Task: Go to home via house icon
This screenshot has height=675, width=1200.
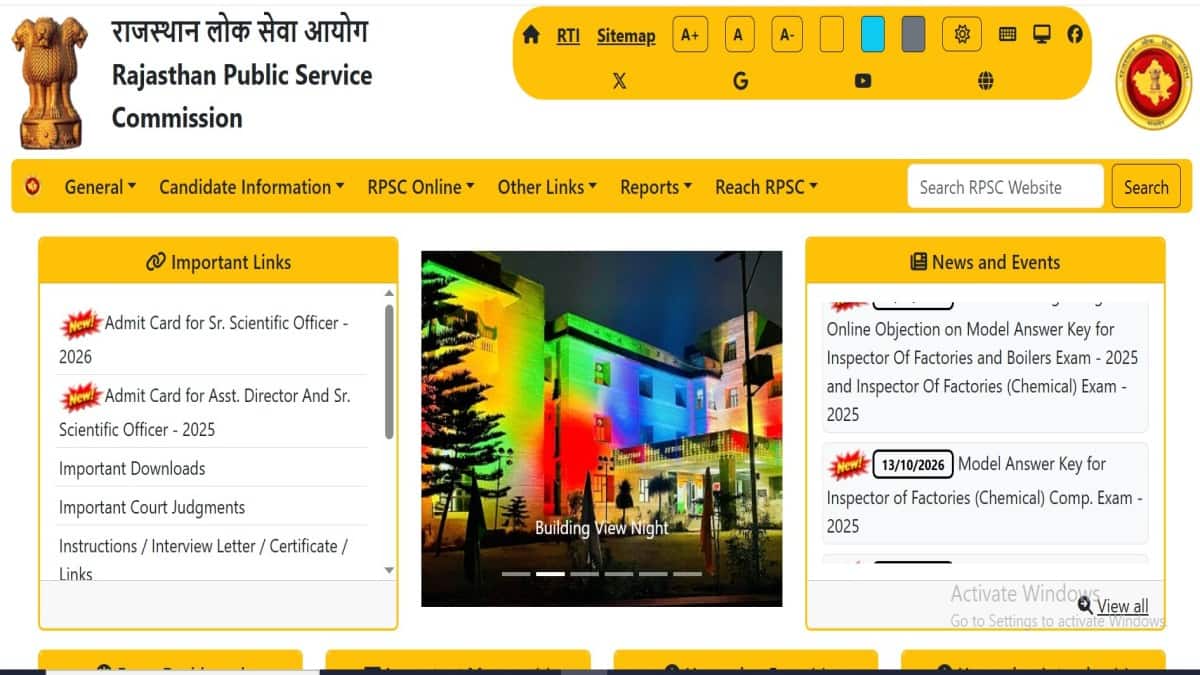Action: [532, 34]
